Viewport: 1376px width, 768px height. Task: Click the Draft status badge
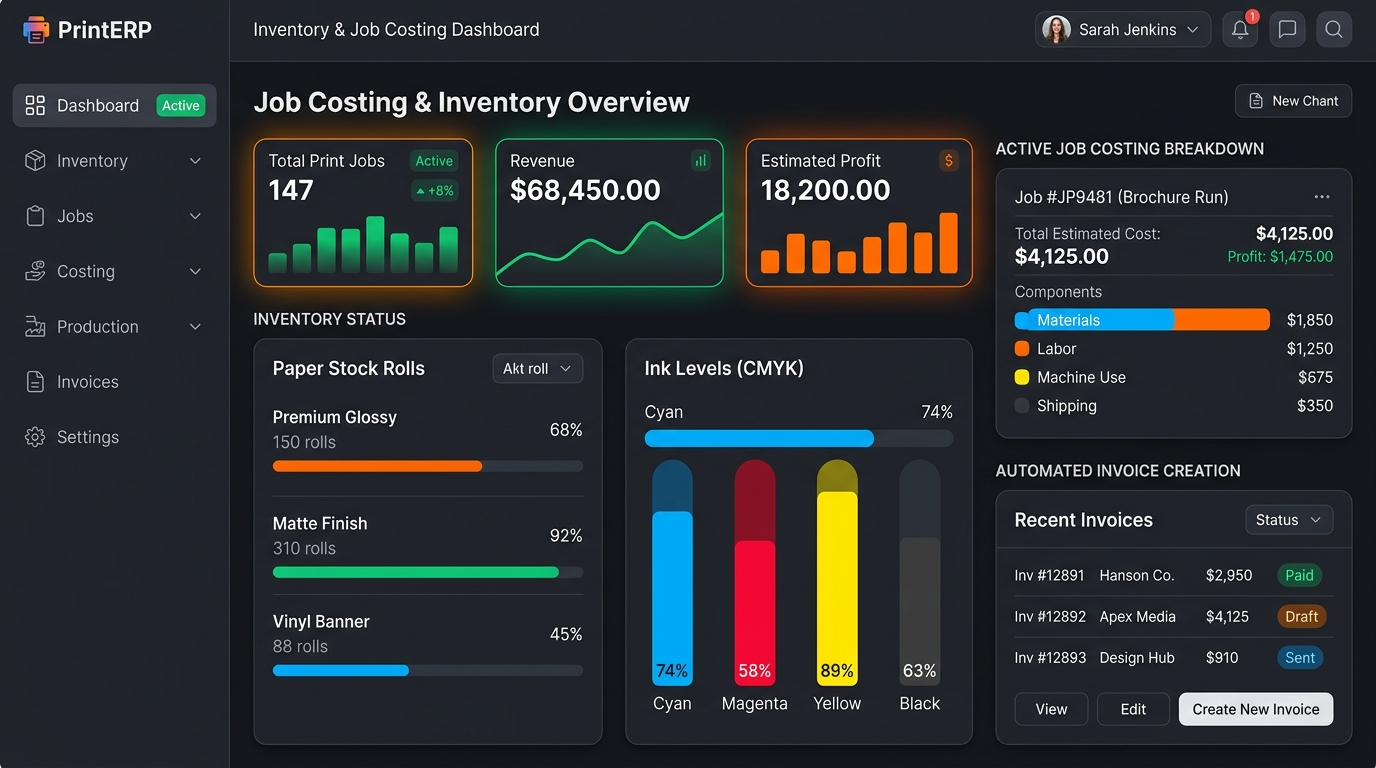[x=1302, y=616]
